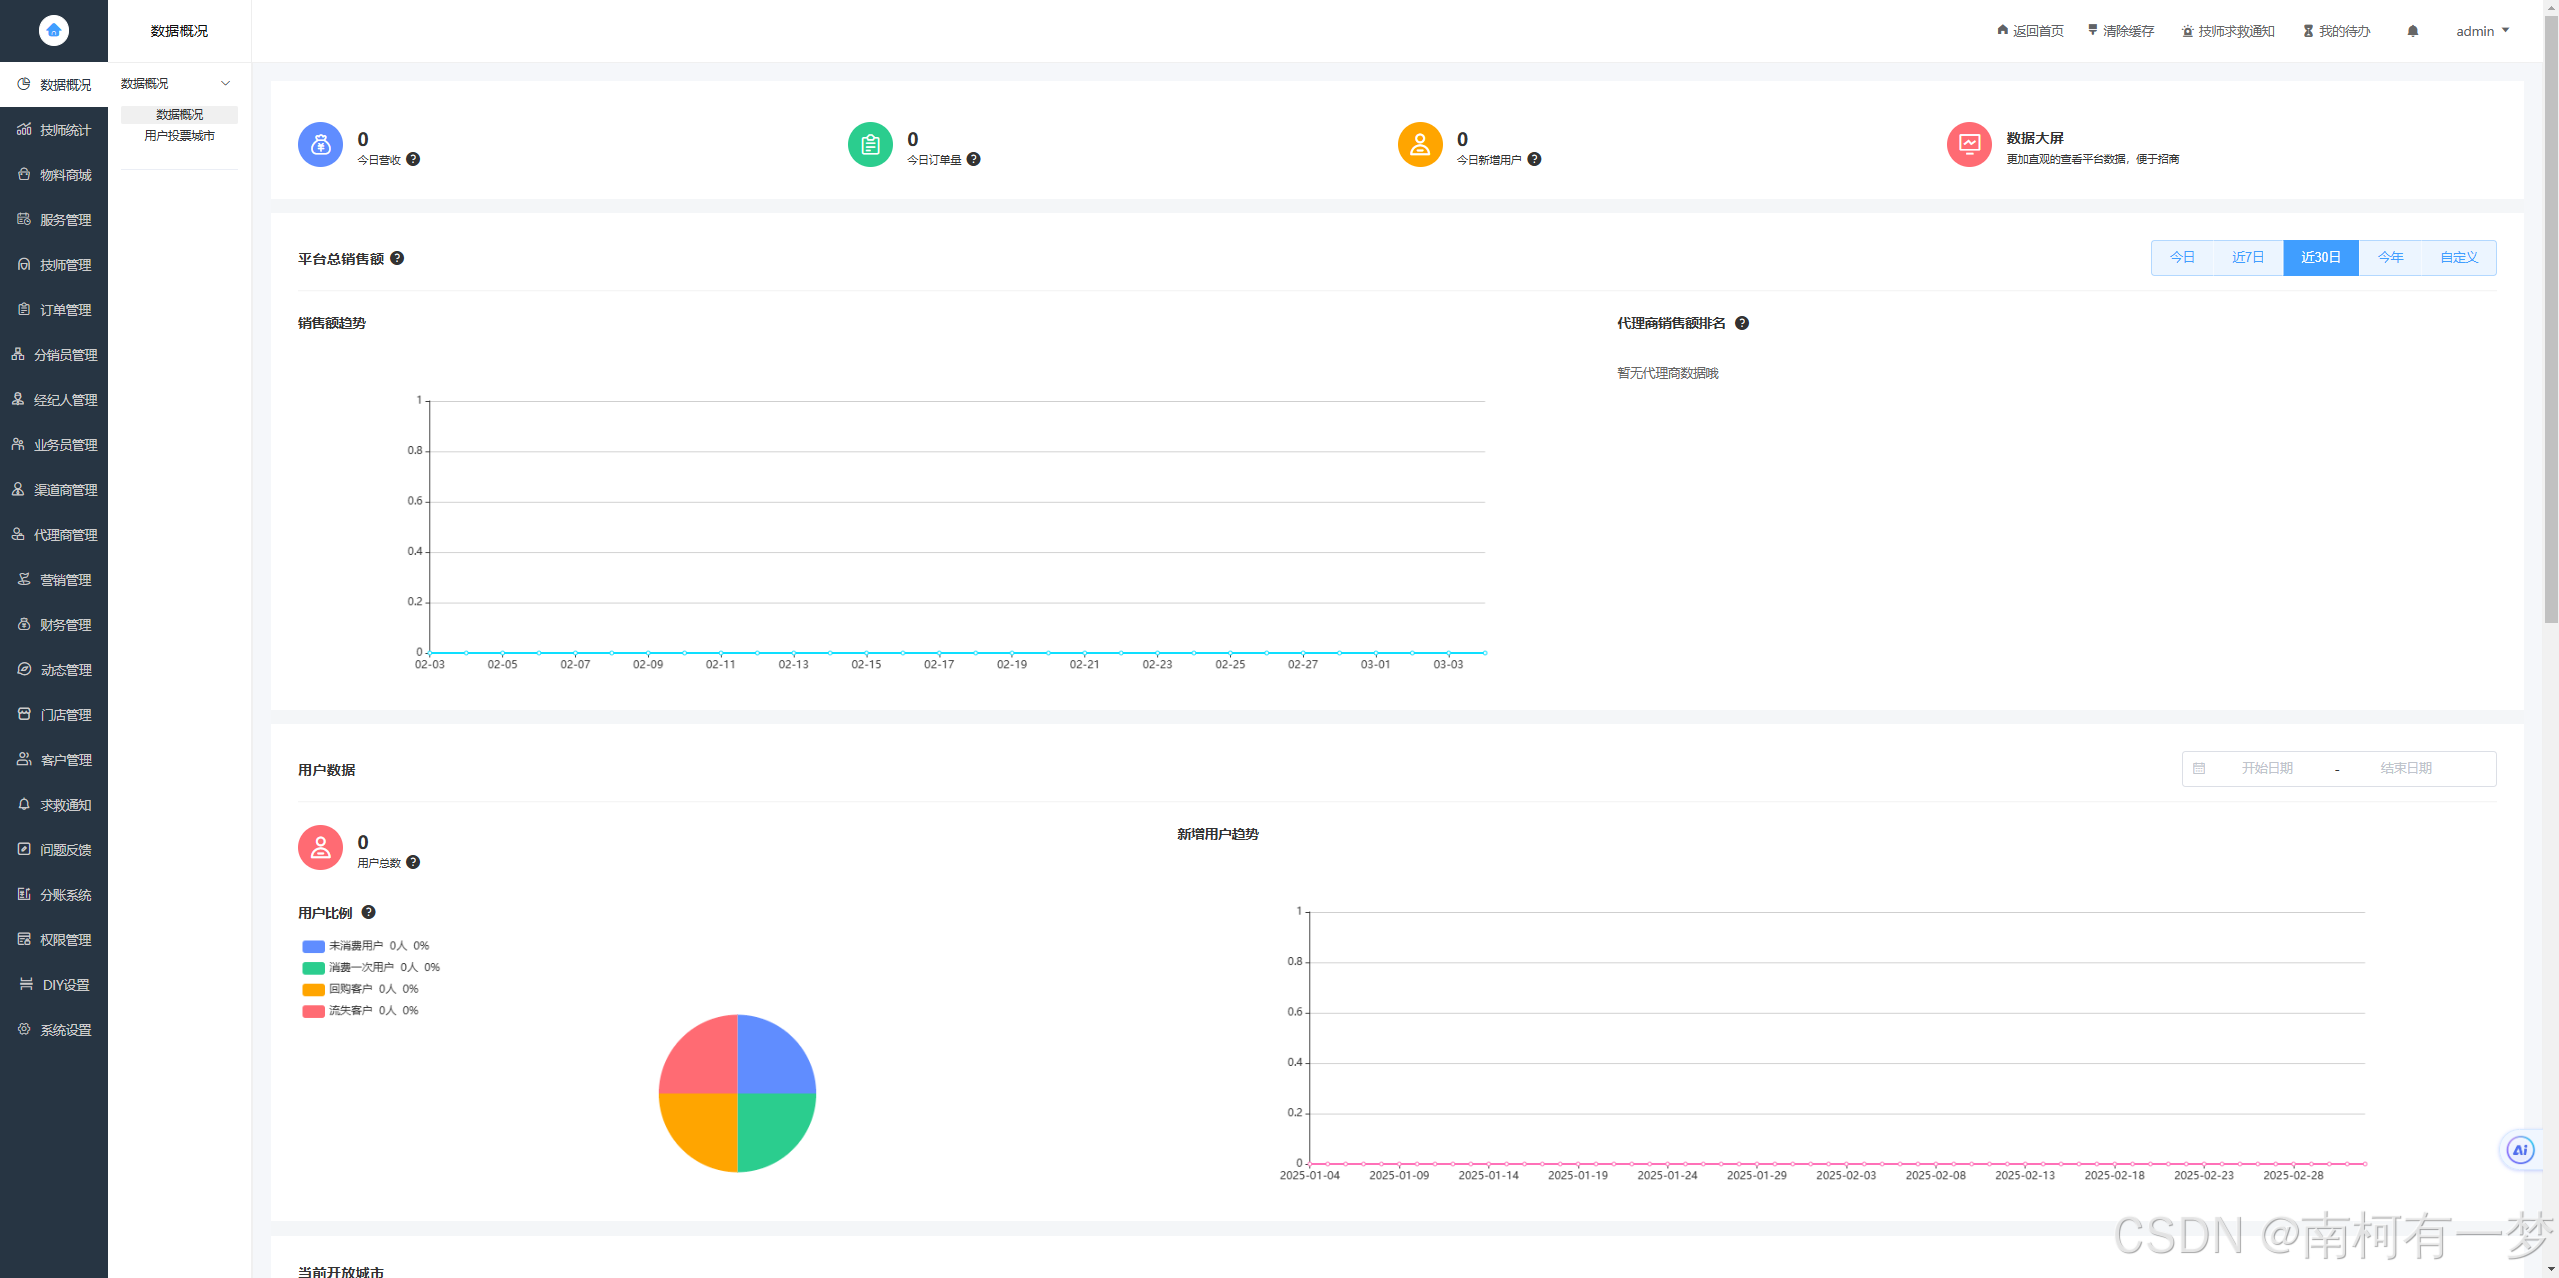
Task: Open 技师管理 in the sidebar
Action: click(x=54, y=265)
